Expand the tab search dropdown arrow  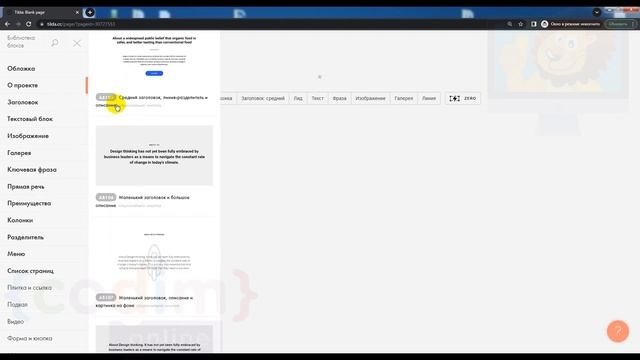coord(597,12)
